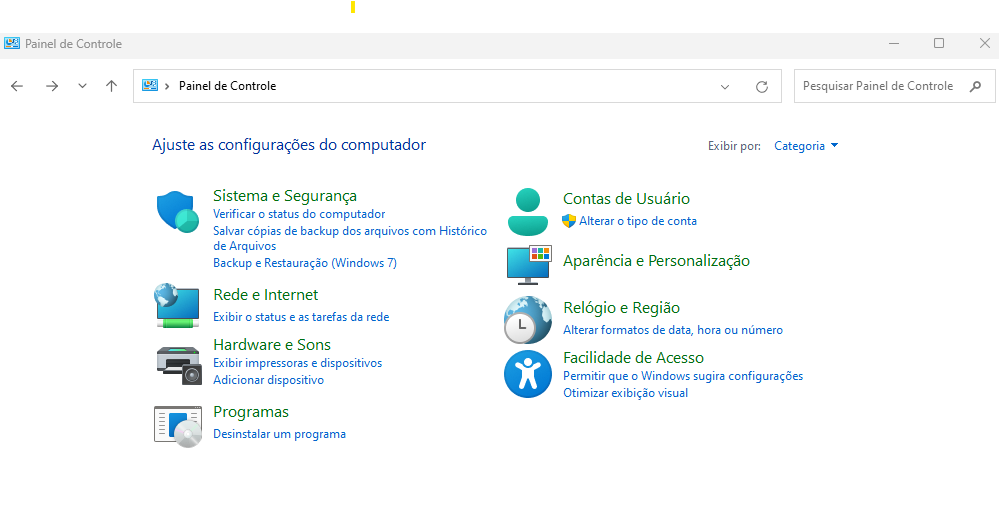The height and width of the screenshot is (512, 999).
Task: Click the Facilidade de Acesso icon
Action: [527, 374]
